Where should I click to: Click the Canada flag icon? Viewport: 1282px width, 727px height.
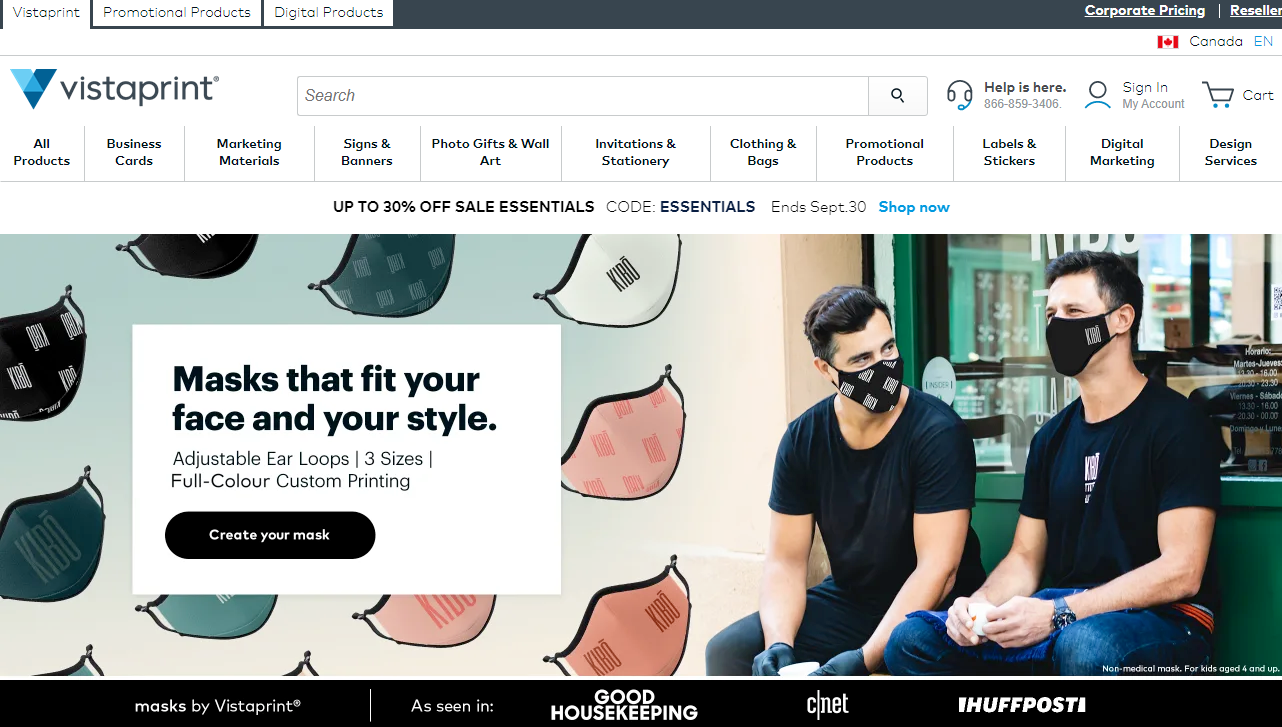1167,42
